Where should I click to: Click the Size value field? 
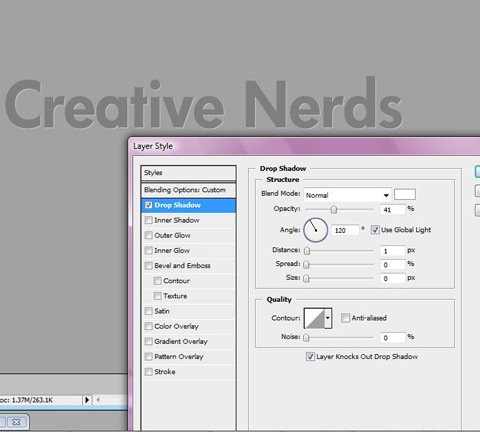point(392,278)
